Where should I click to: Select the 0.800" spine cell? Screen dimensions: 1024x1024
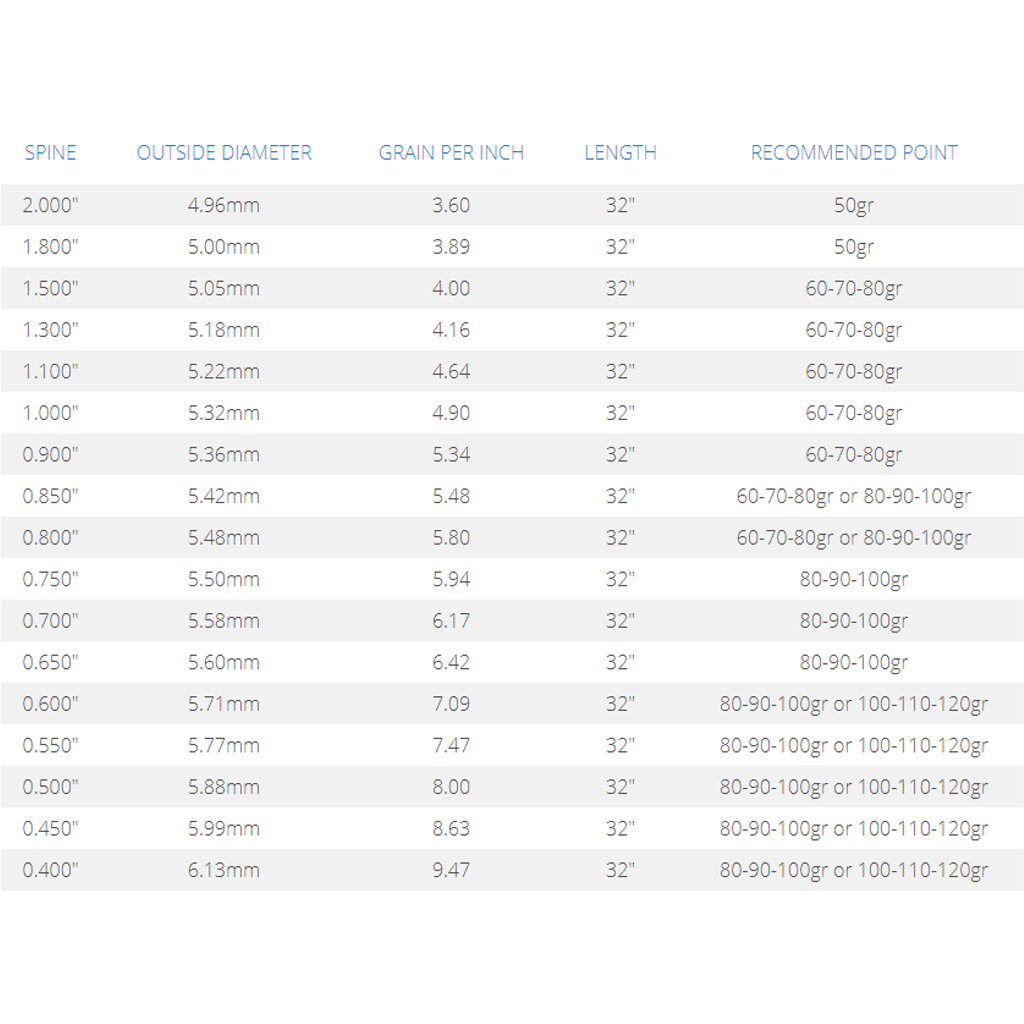click(x=50, y=537)
